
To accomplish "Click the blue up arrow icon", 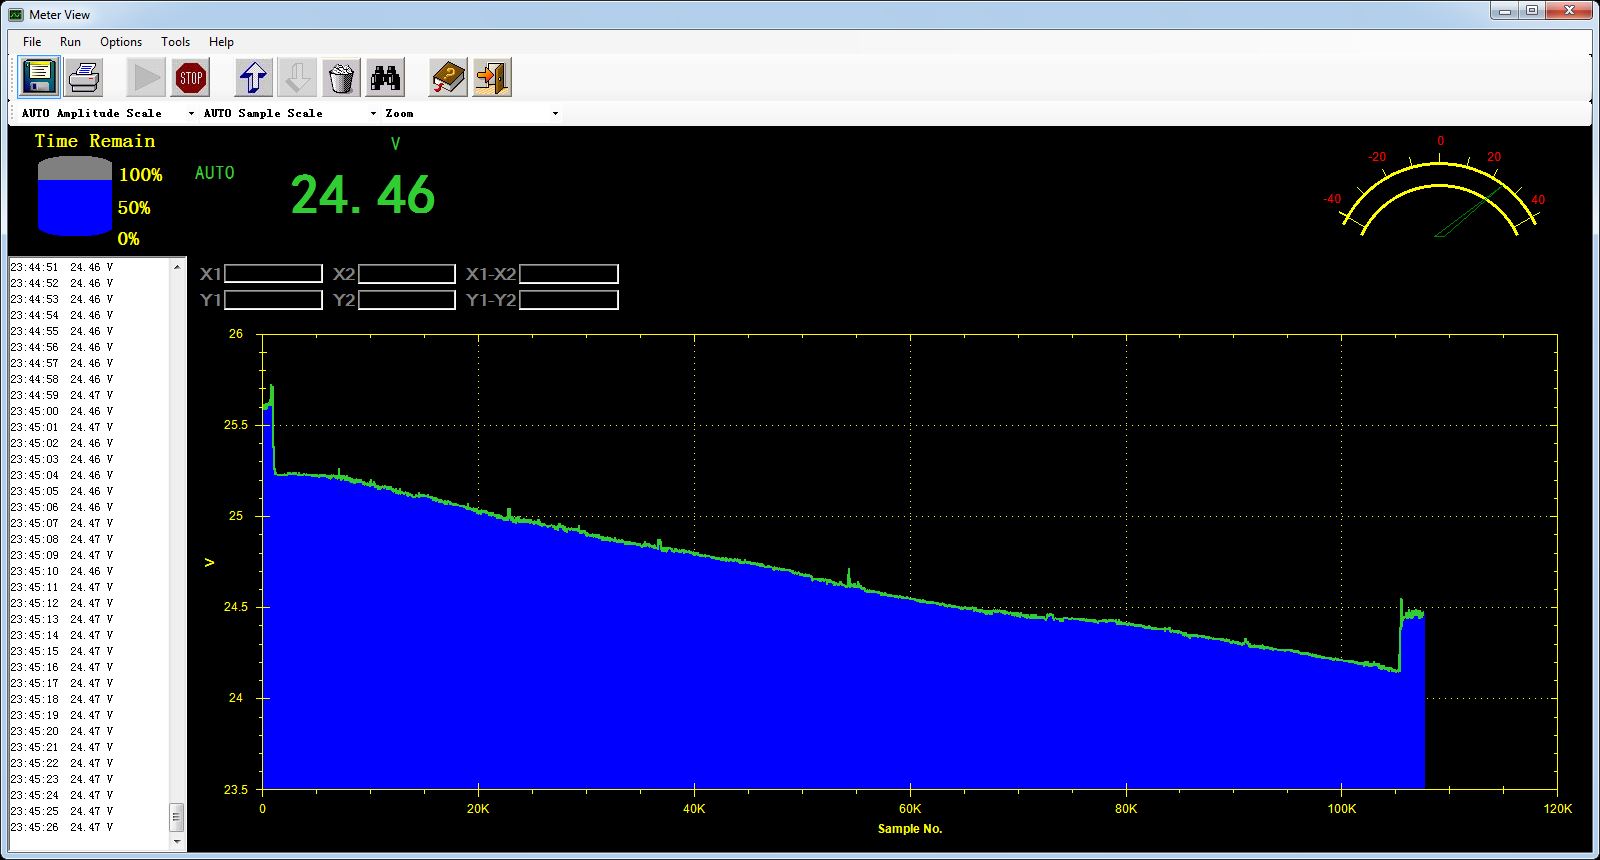I will (x=253, y=77).
